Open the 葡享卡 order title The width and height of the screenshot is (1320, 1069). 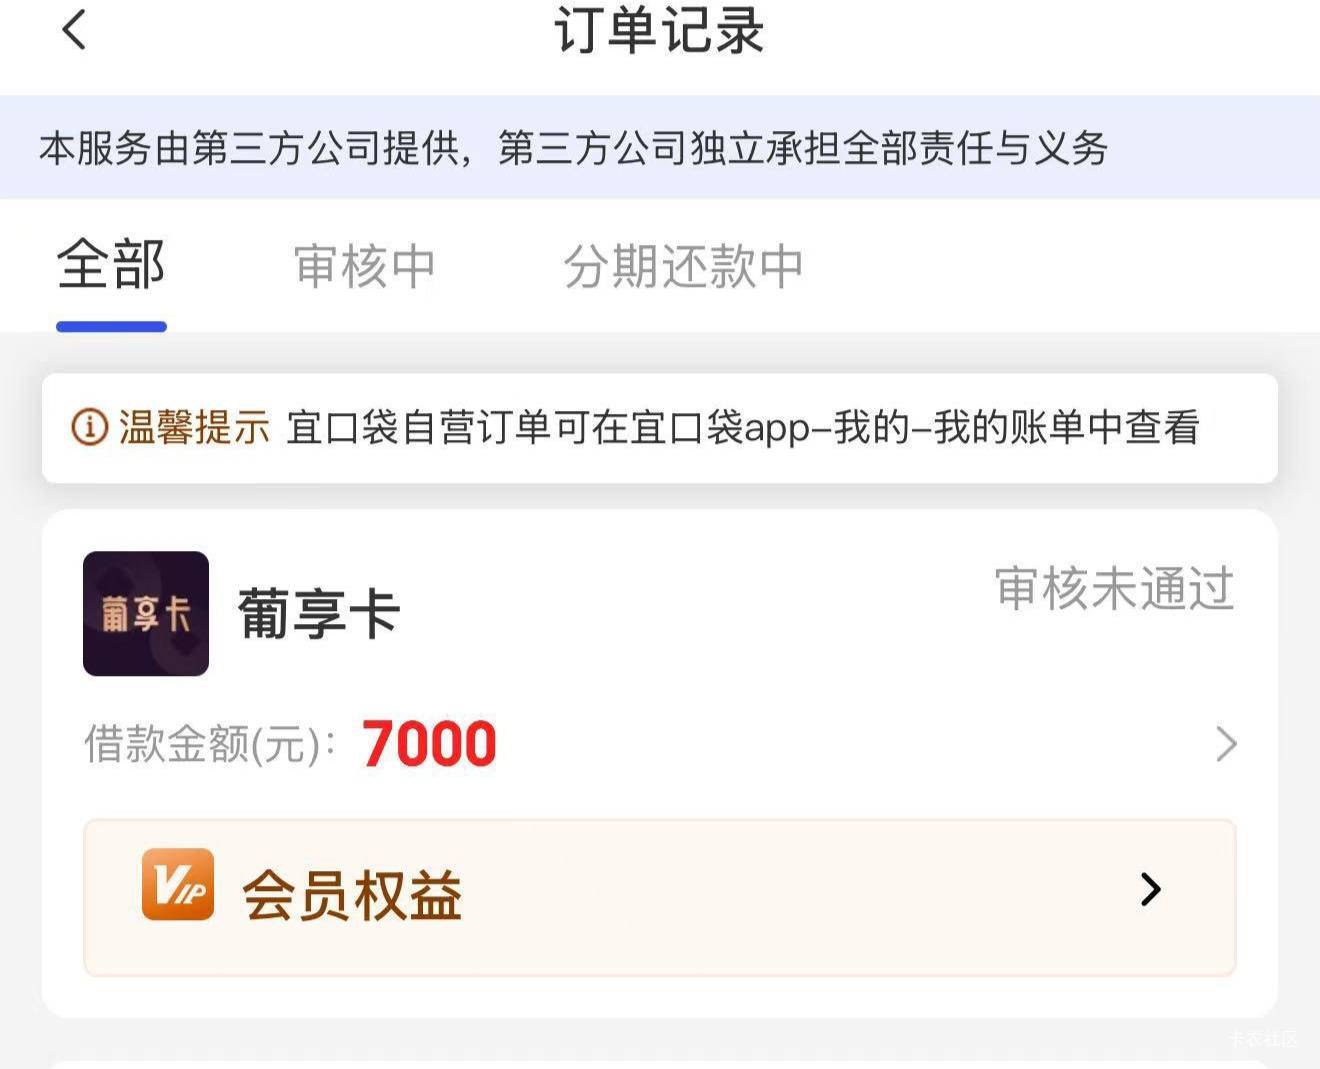pyautogui.click(x=319, y=613)
